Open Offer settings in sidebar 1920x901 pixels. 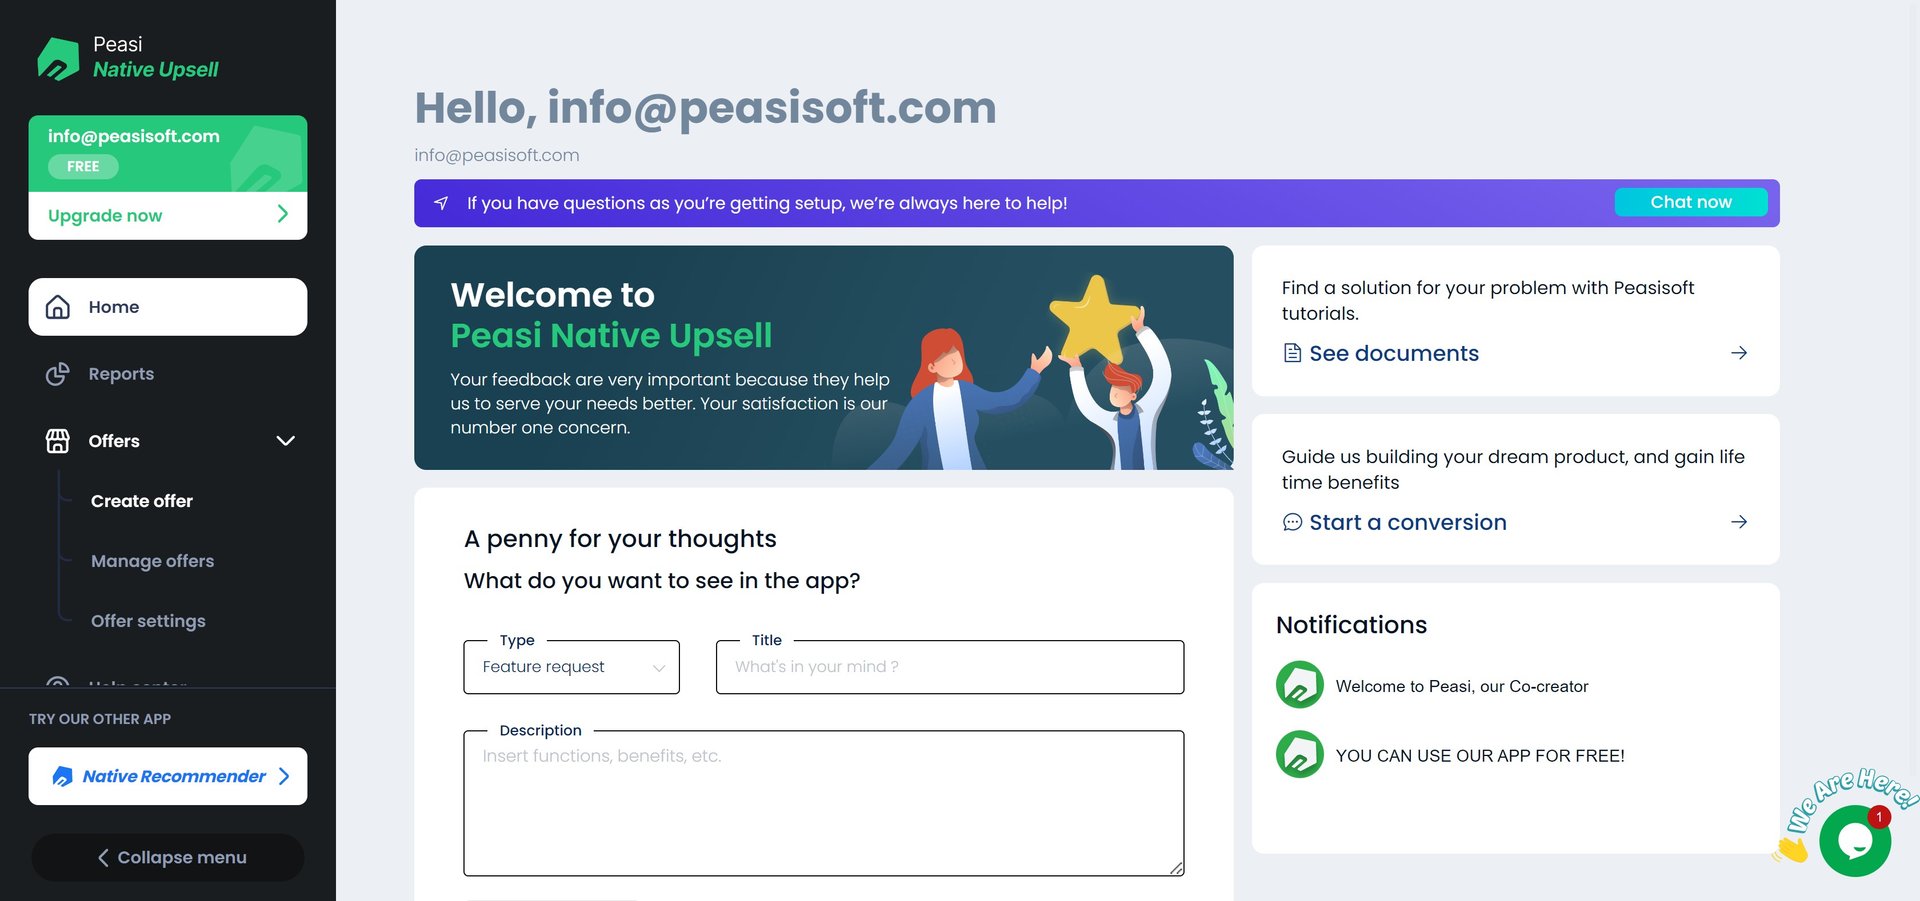click(148, 621)
